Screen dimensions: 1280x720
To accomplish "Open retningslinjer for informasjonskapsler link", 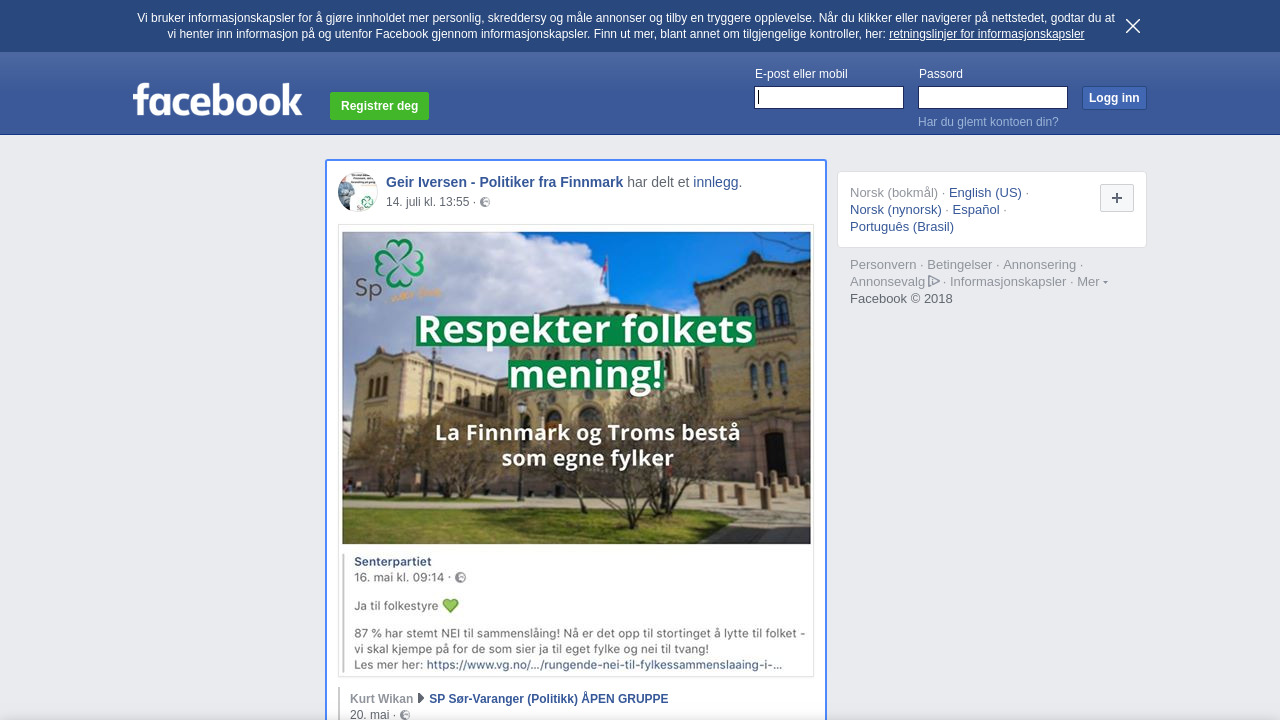I will [x=986, y=34].
